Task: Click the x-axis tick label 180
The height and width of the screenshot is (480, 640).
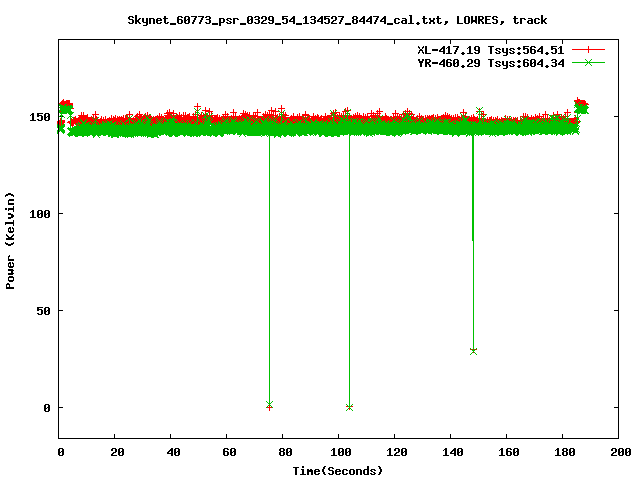Action: click(565, 452)
